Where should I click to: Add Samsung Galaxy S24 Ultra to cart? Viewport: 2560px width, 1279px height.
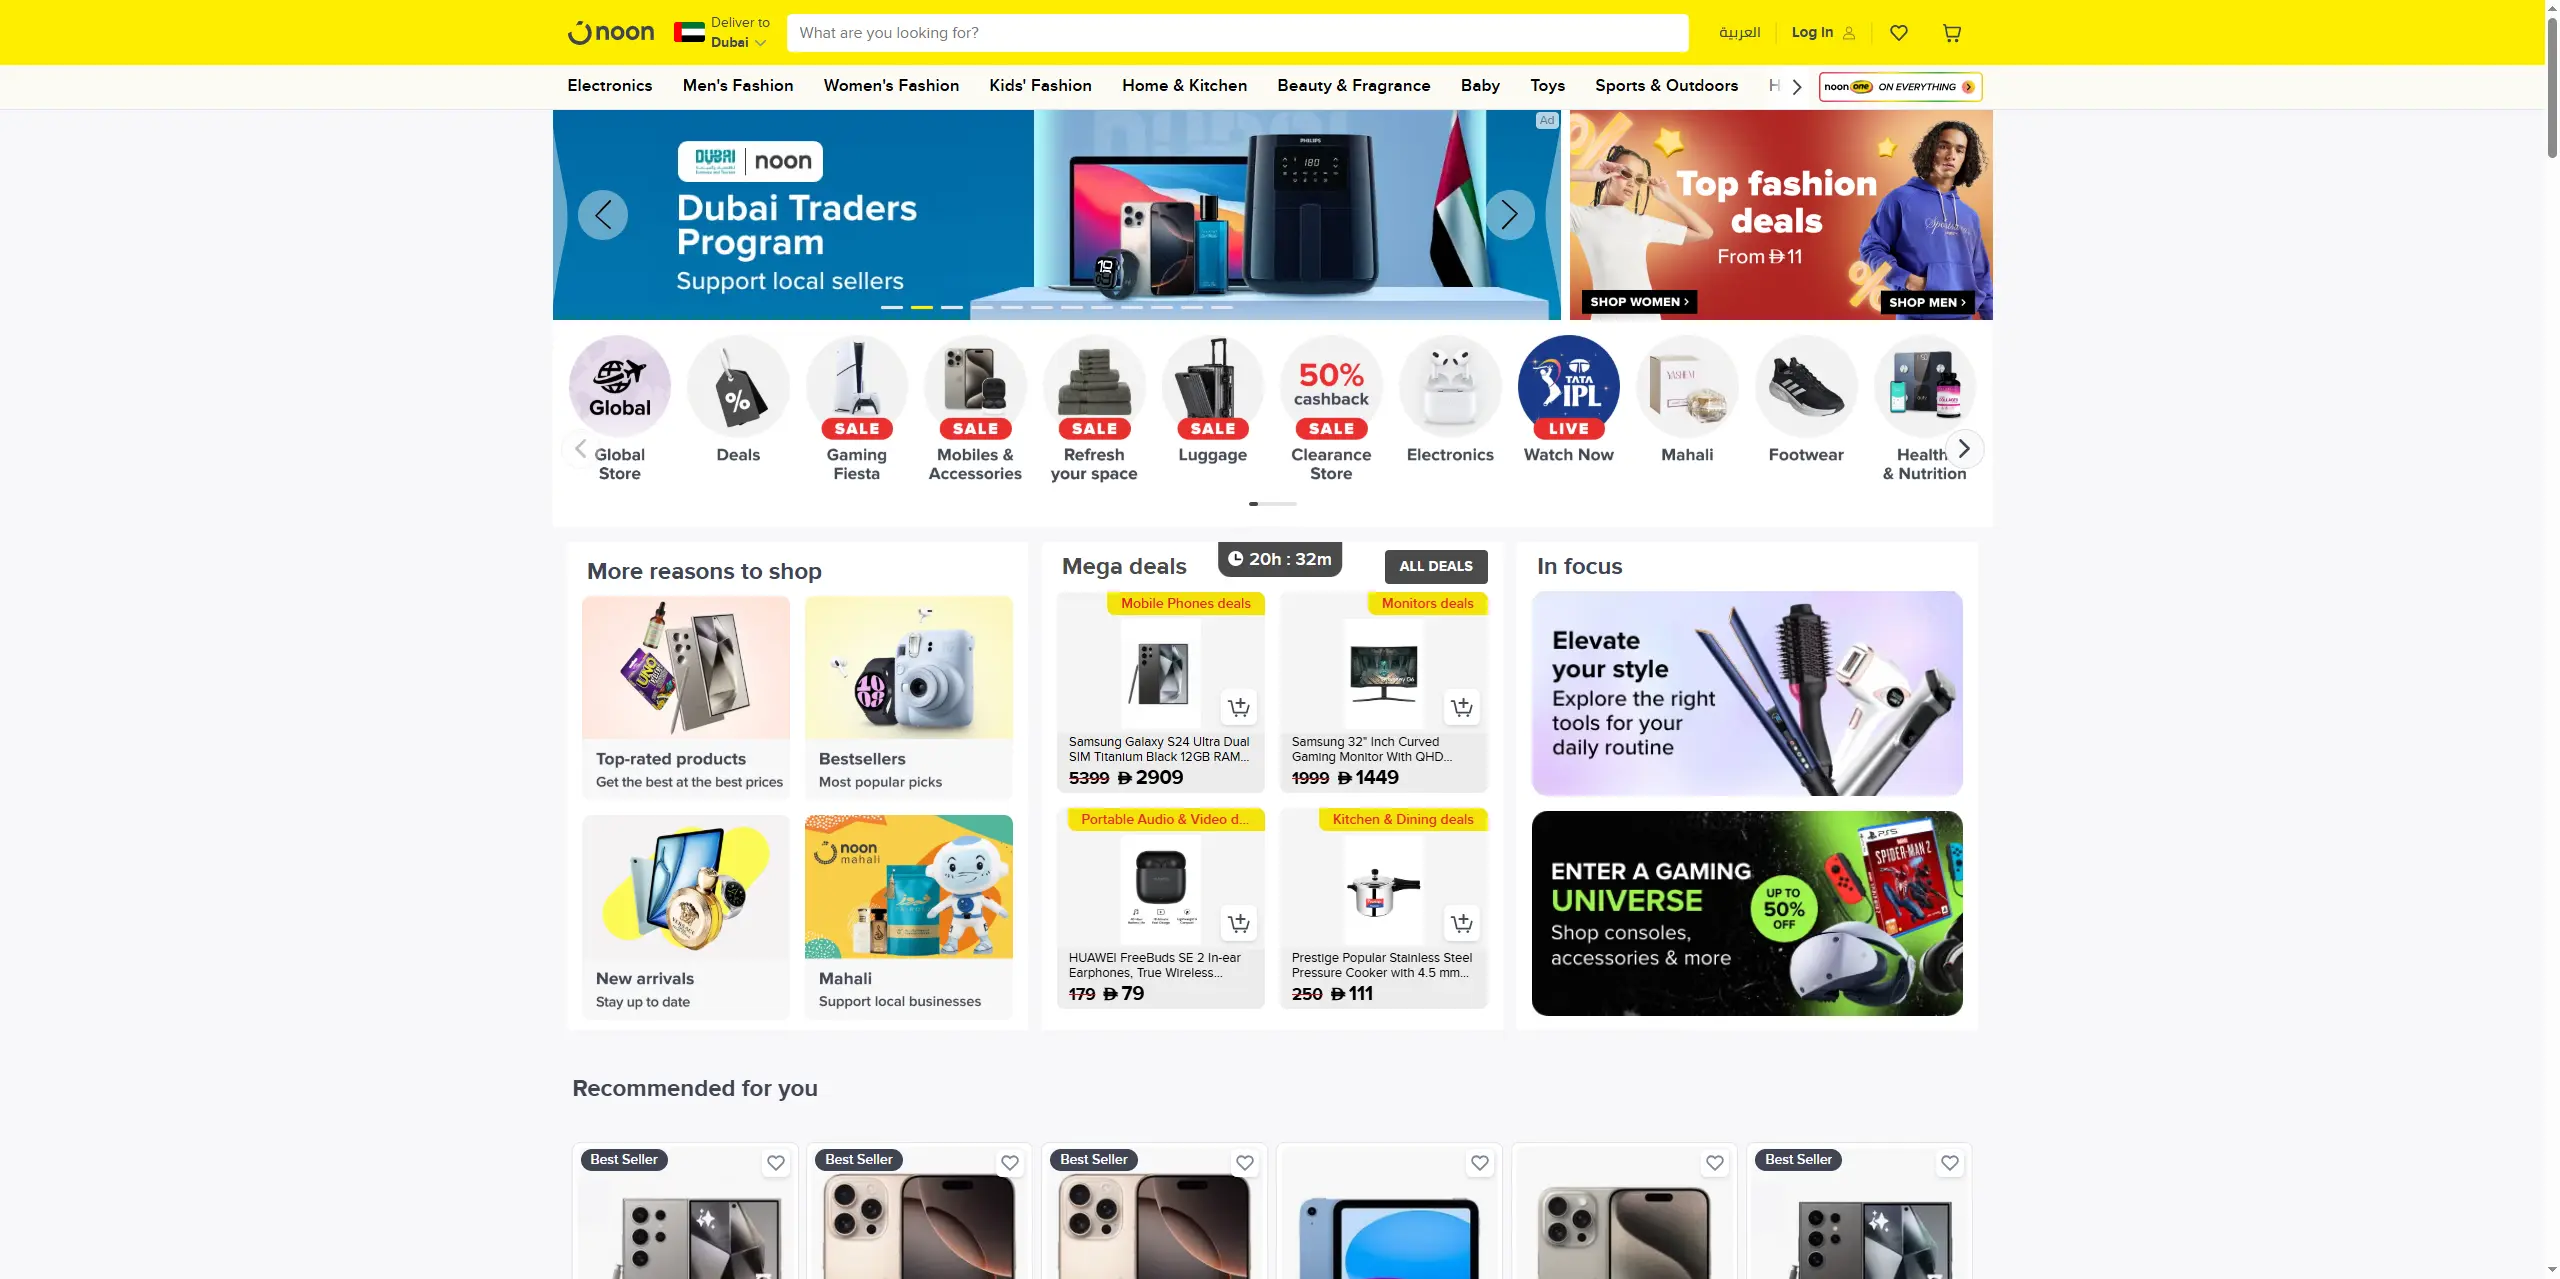point(1239,708)
